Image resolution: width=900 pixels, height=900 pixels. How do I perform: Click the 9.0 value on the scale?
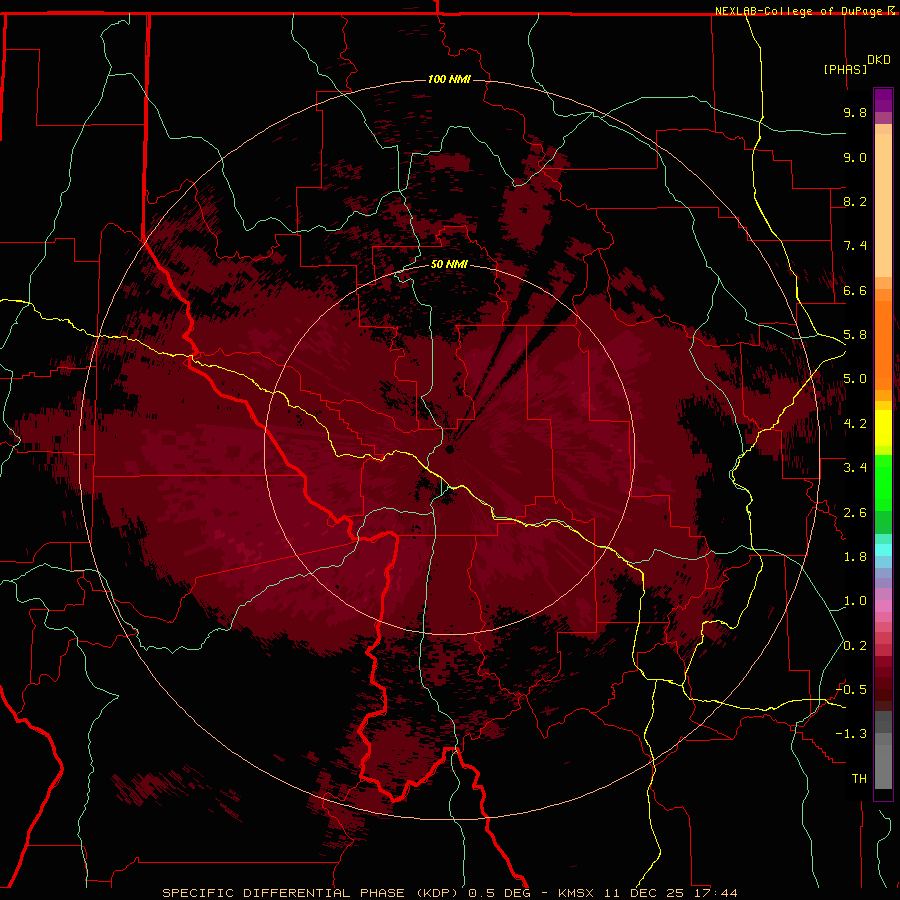(855, 157)
